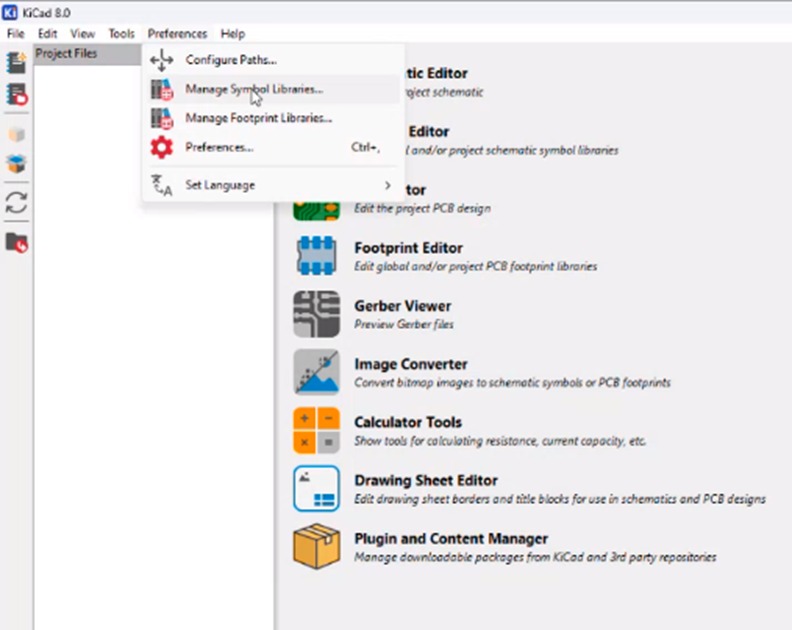Open the Gerber Viewer icon
Image resolution: width=792 pixels, height=630 pixels.
(316, 314)
